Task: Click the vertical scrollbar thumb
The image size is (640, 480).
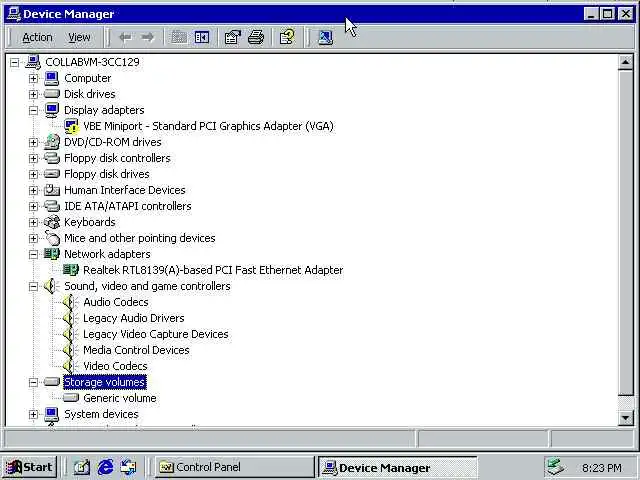Action: tap(625, 233)
